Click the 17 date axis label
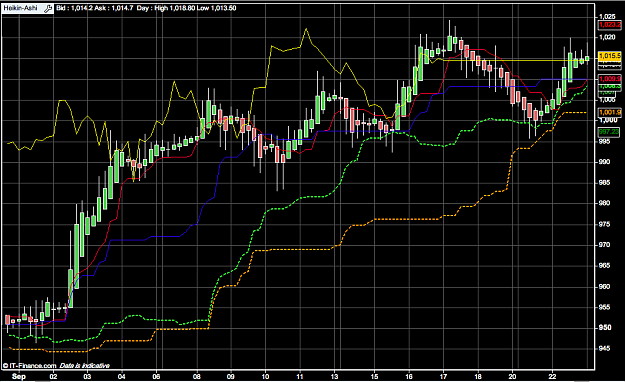Viewport: 625px width, 382px height. [x=443, y=376]
